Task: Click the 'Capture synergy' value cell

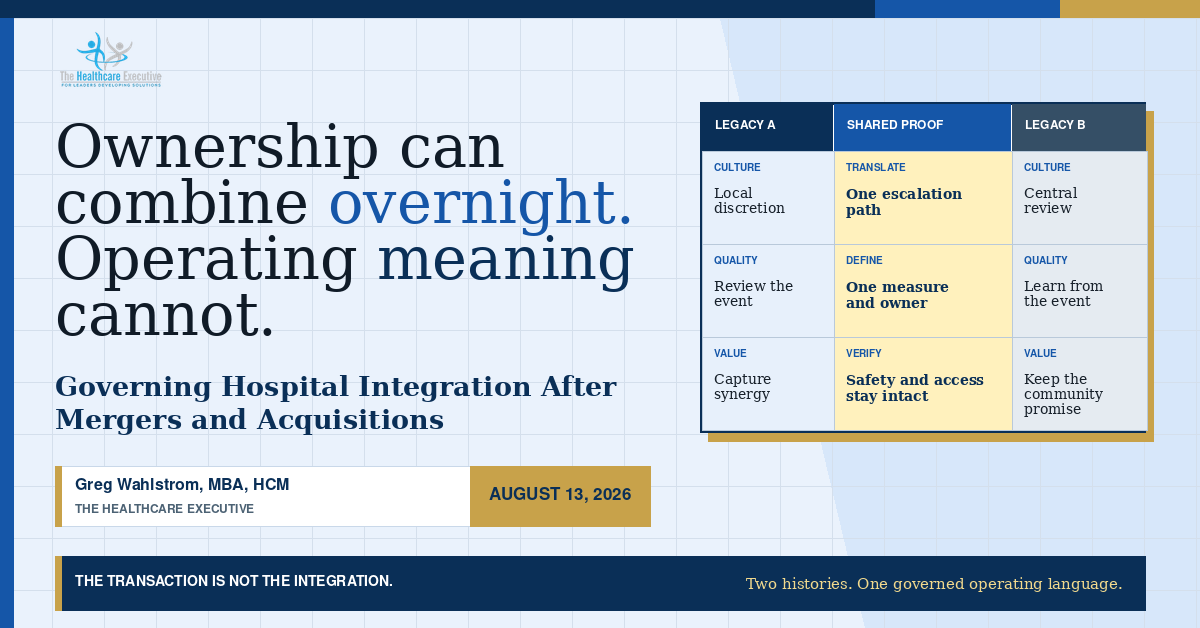Action: [x=768, y=384]
